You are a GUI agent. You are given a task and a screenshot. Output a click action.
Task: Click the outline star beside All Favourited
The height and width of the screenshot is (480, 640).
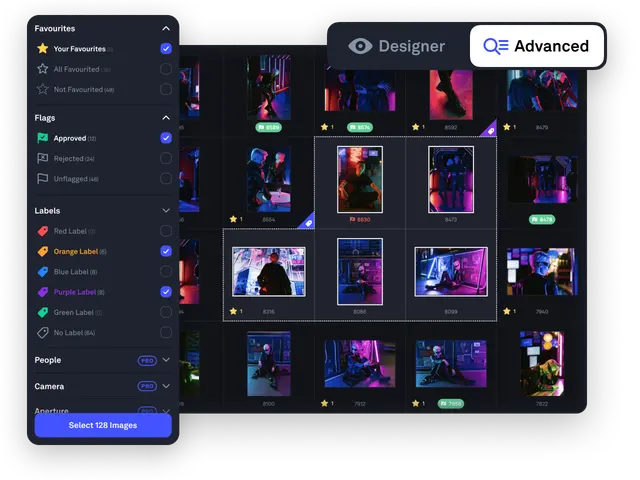pos(42,69)
